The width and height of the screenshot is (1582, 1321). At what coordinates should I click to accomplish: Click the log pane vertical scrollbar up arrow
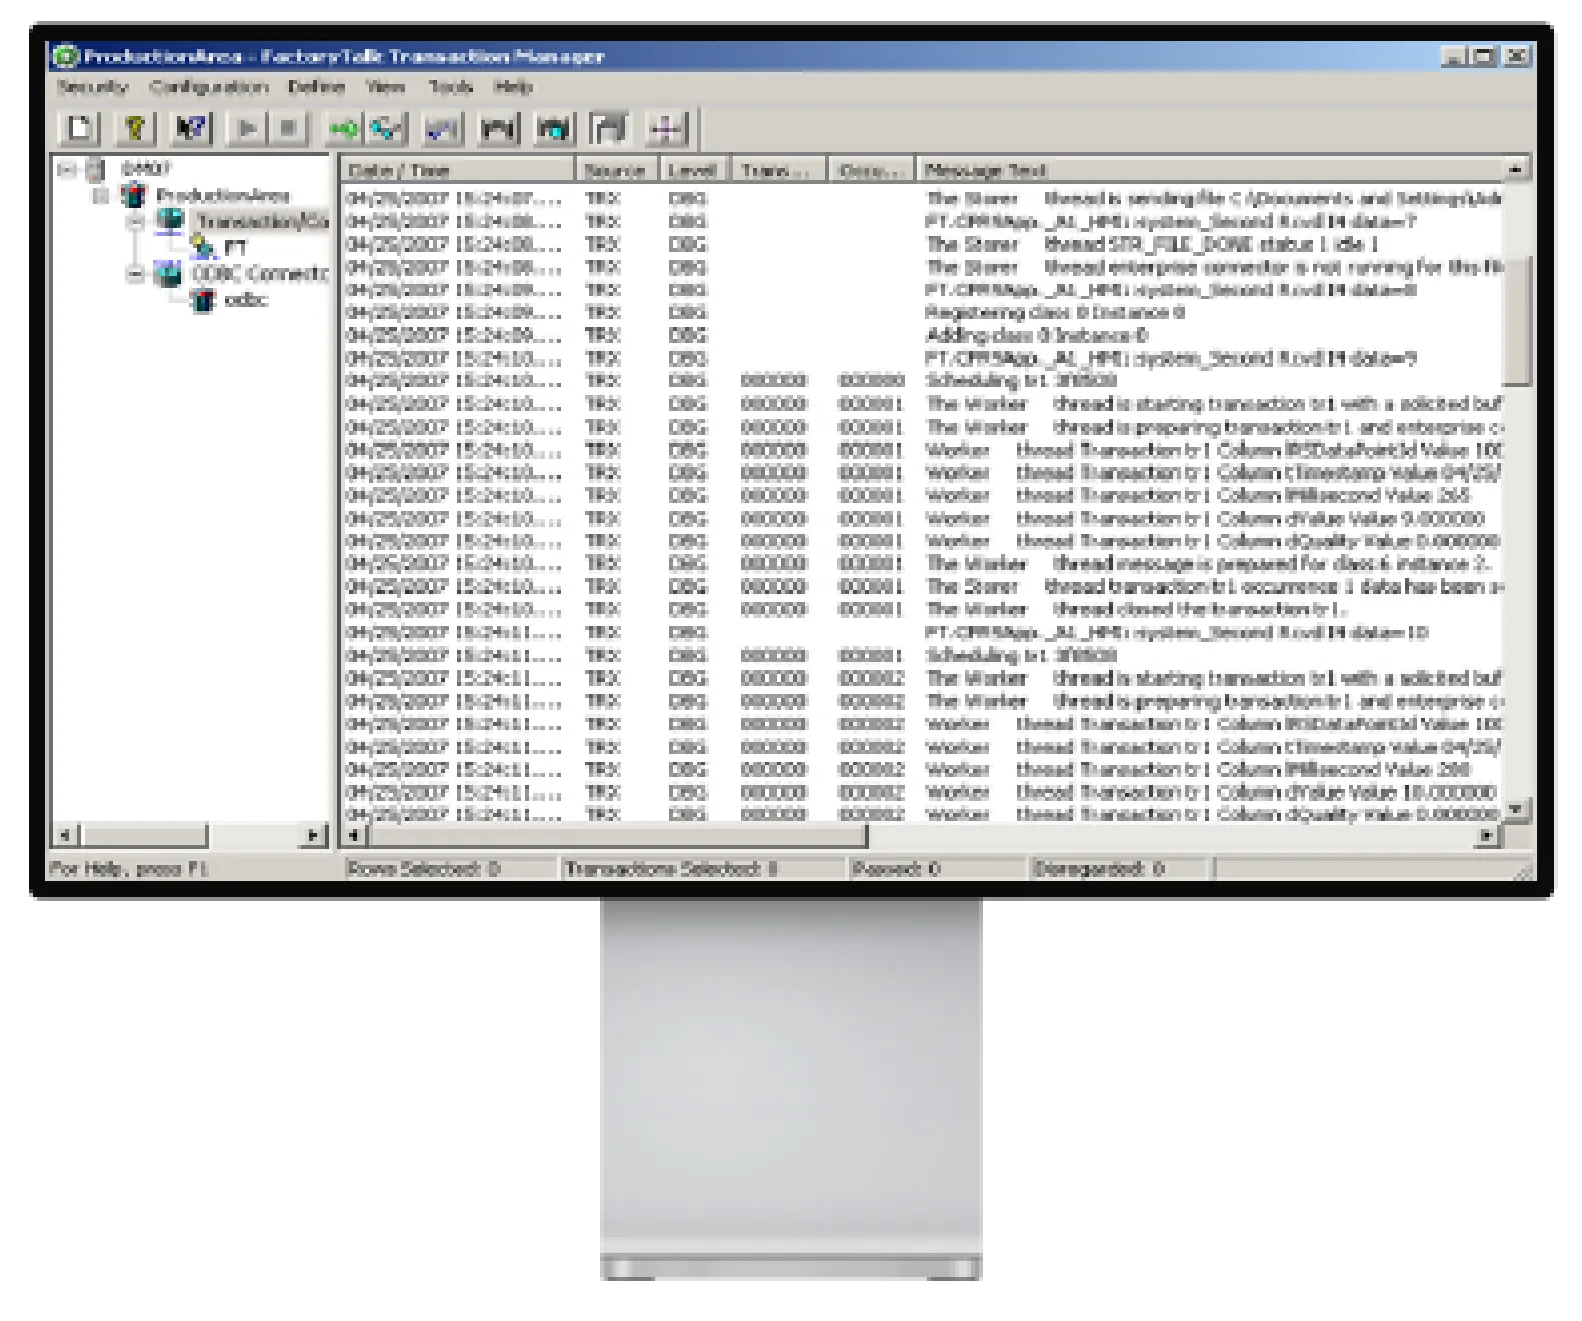(1517, 169)
